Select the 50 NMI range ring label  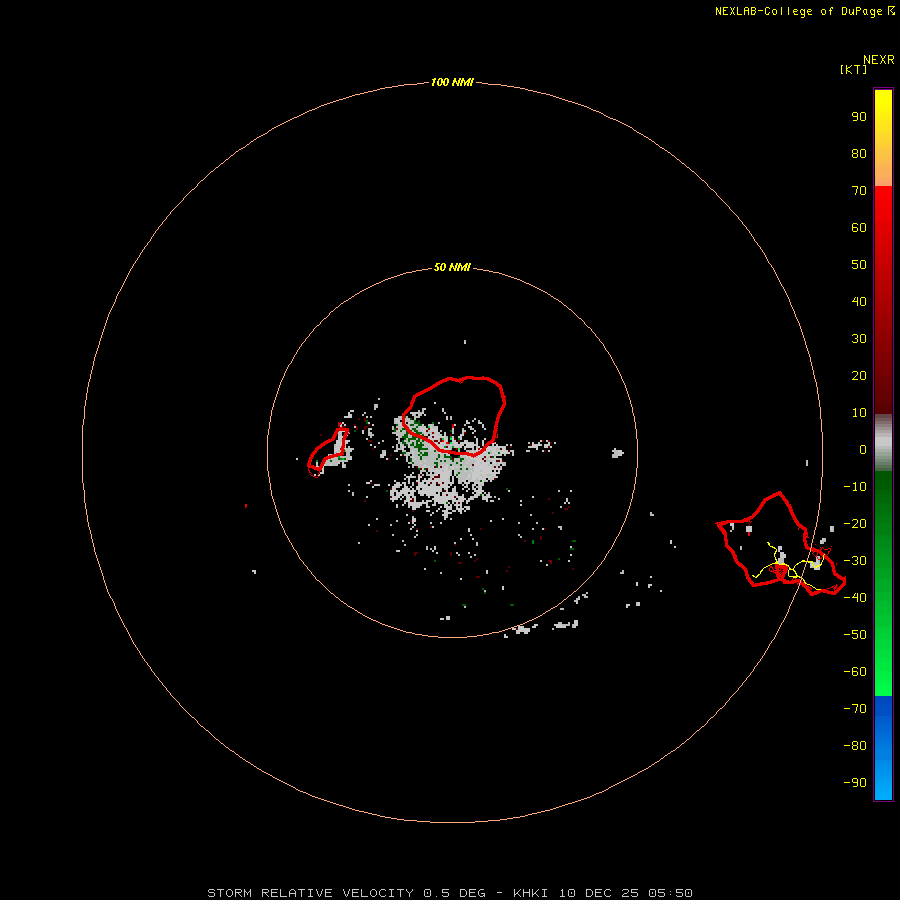coord(452,267)
